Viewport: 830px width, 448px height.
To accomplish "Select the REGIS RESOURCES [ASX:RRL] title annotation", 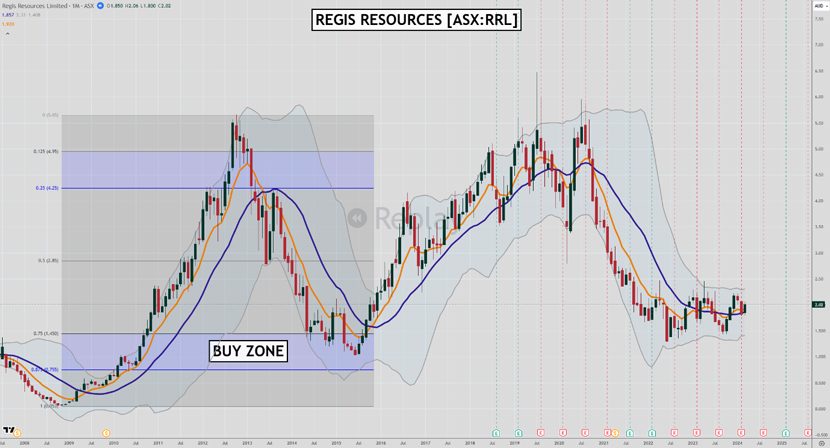I will point(416,20).
